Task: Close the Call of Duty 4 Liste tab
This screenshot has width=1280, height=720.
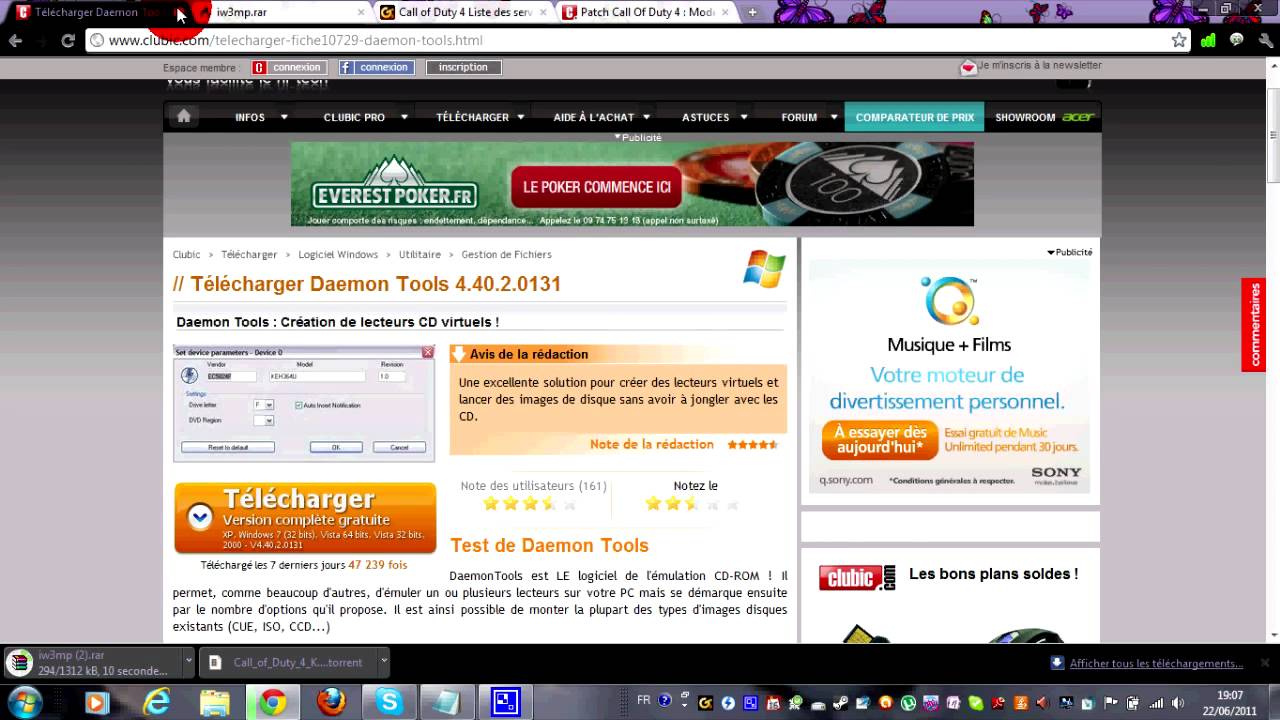Action: (542, 12)
